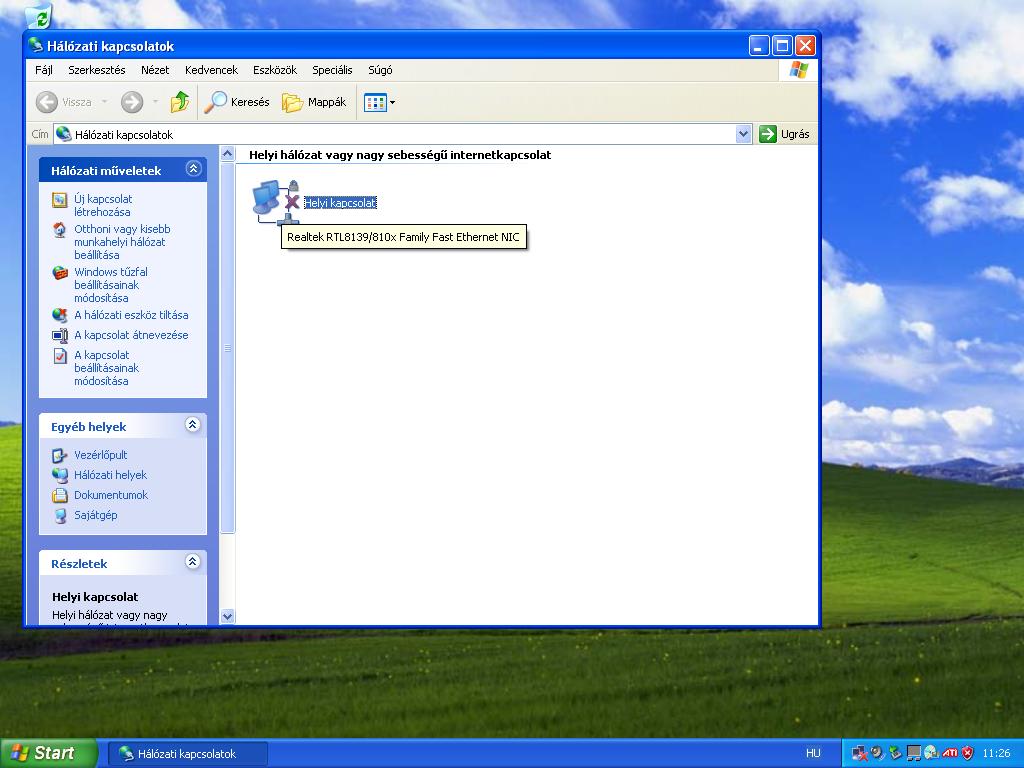Click the sidebar scroll down arrow
This screenshot has width=1024, height=768.
(x=227, y=616)
